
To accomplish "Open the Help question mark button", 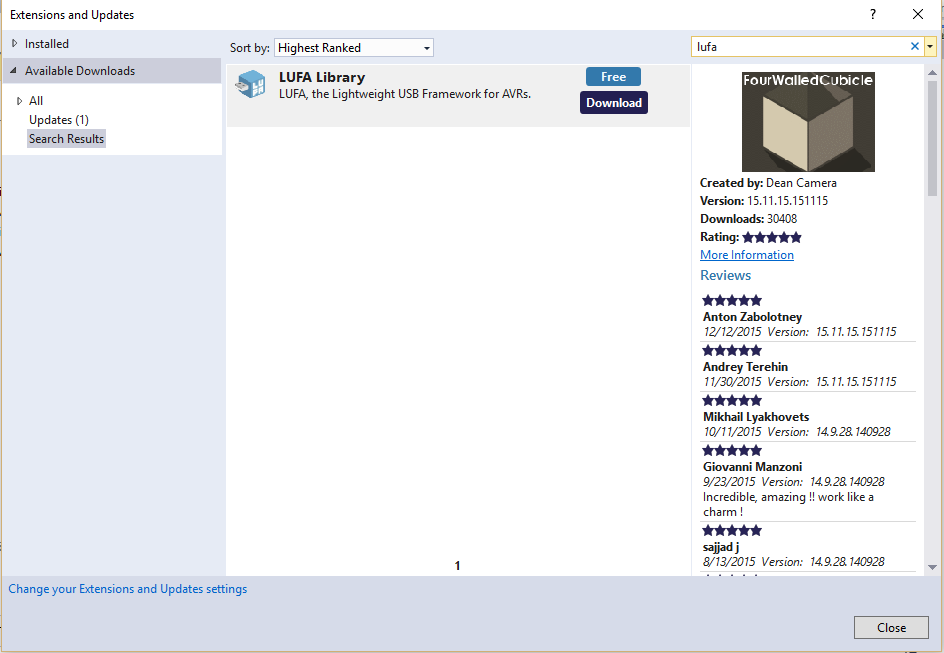I will point(873,14).
